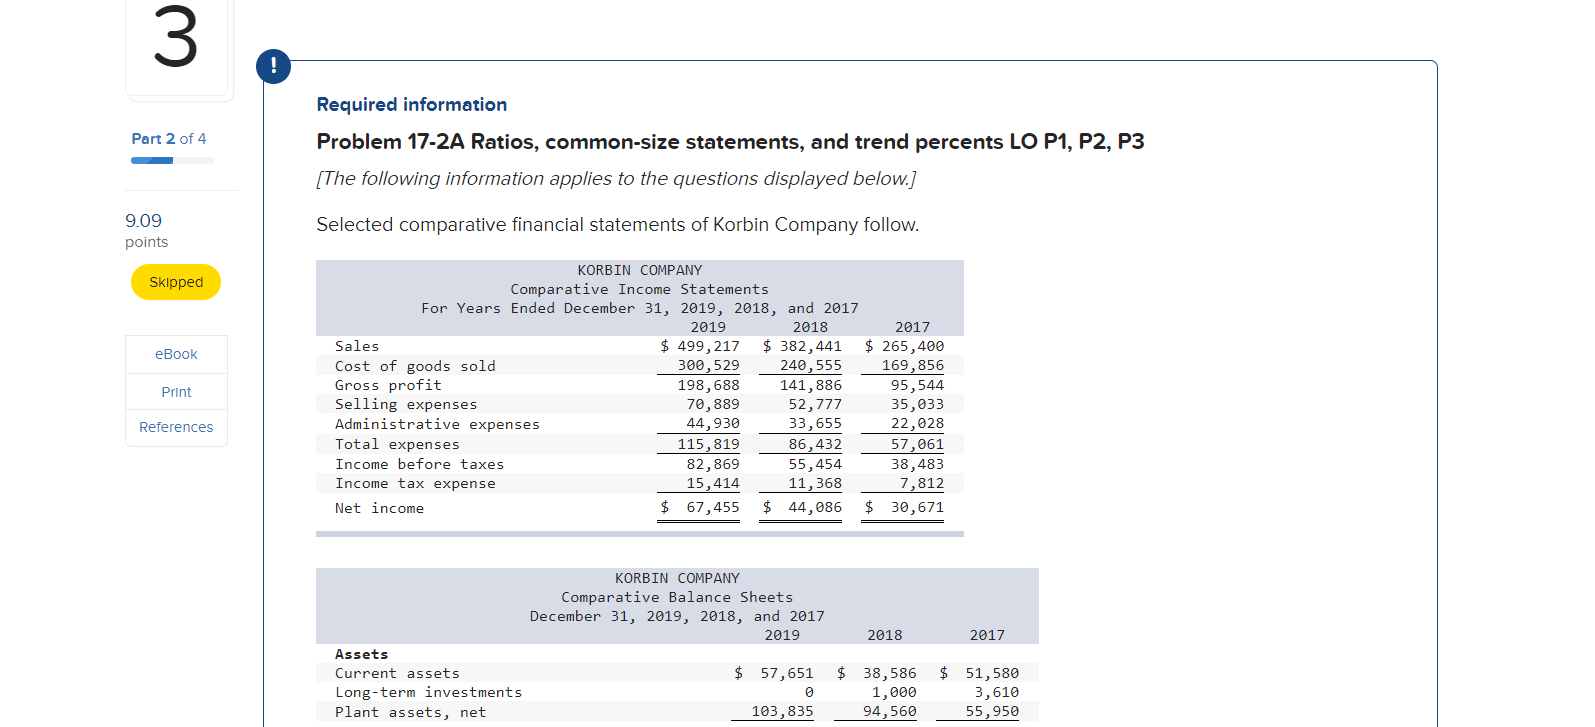The width and height of the screenshot is (1595, 727).
Task: Click the yellow Skipped badge
Action: tap(176, 282)
